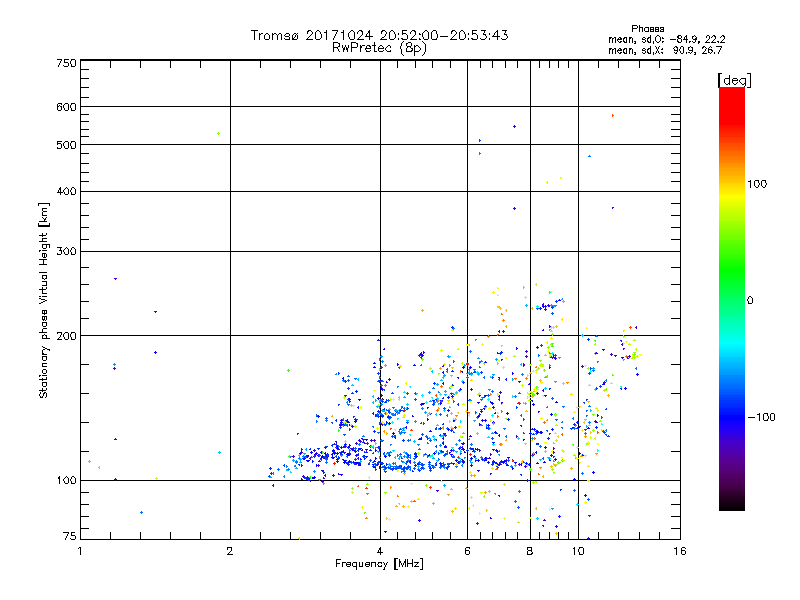Screen dimensions: 800x600
Task: Click the x-axis label '10'
Action: click(578, 551)
